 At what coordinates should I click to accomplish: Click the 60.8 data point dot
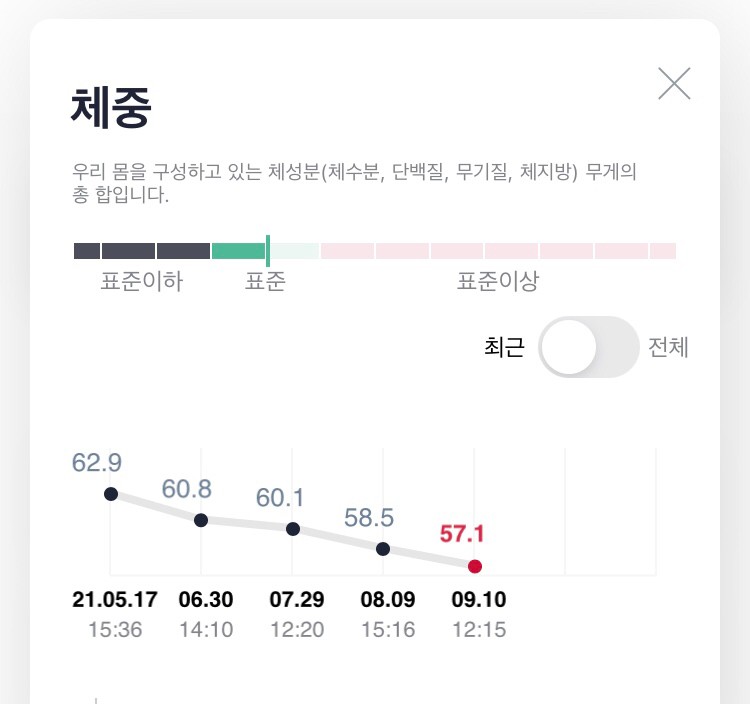tap(201, 520)
